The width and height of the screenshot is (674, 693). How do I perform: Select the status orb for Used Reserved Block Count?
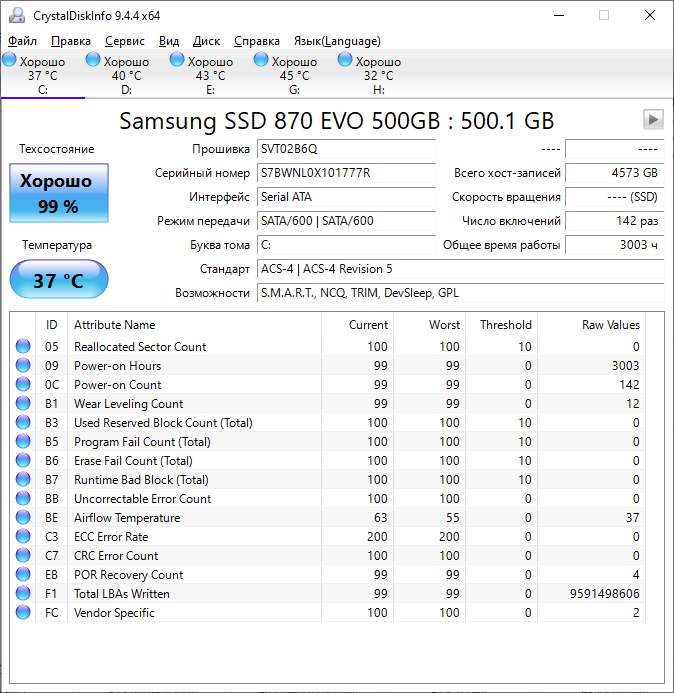pos(23,423)
